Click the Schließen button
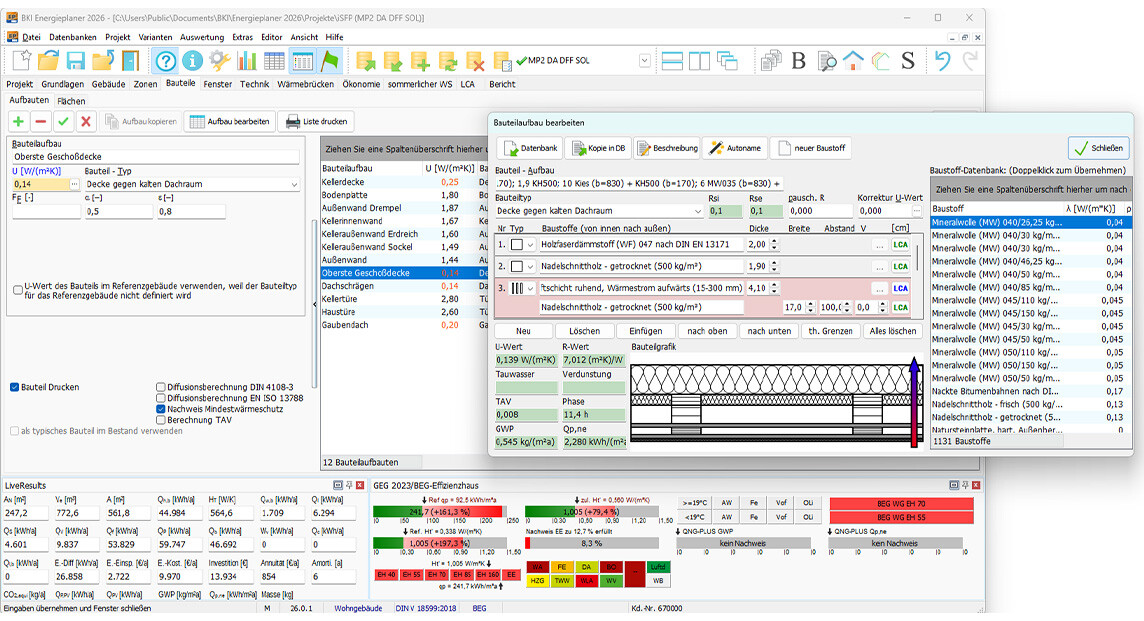Viewport: 1144px width, 621px height. pyautogui.click(x=1097, y=148)
